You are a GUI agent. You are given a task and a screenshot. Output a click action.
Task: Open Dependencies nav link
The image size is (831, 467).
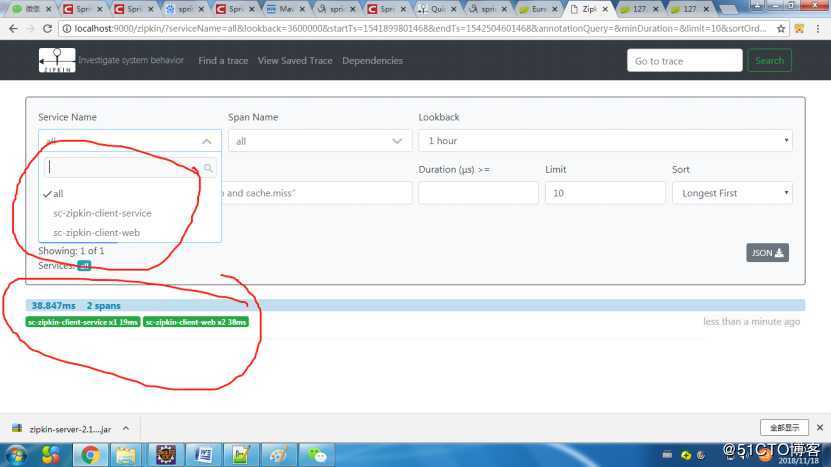pos(373,60)
